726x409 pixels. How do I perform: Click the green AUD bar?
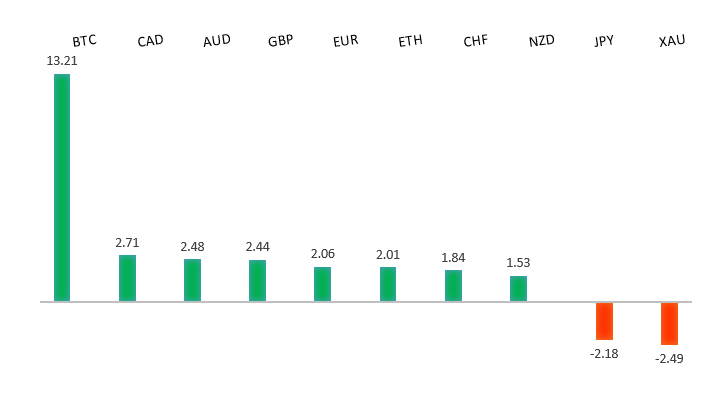(192, 280)
